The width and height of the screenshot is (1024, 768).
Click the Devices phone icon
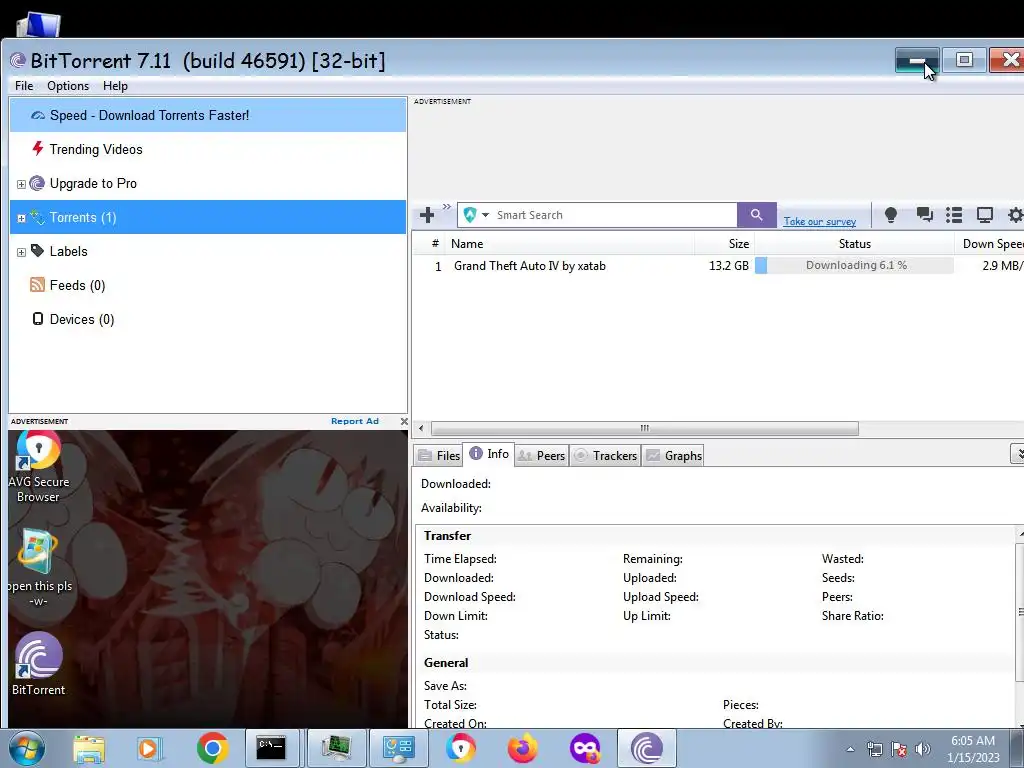pyautogui.click(x=38, y=319)
